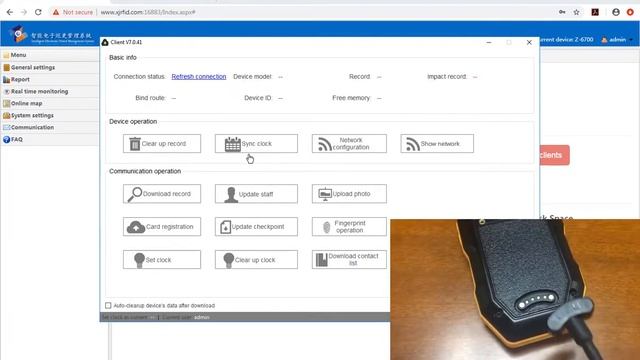The height and width of the screenshot is (360, 640).
Task: Click the Communication operation section label
Action: [145, 171]
